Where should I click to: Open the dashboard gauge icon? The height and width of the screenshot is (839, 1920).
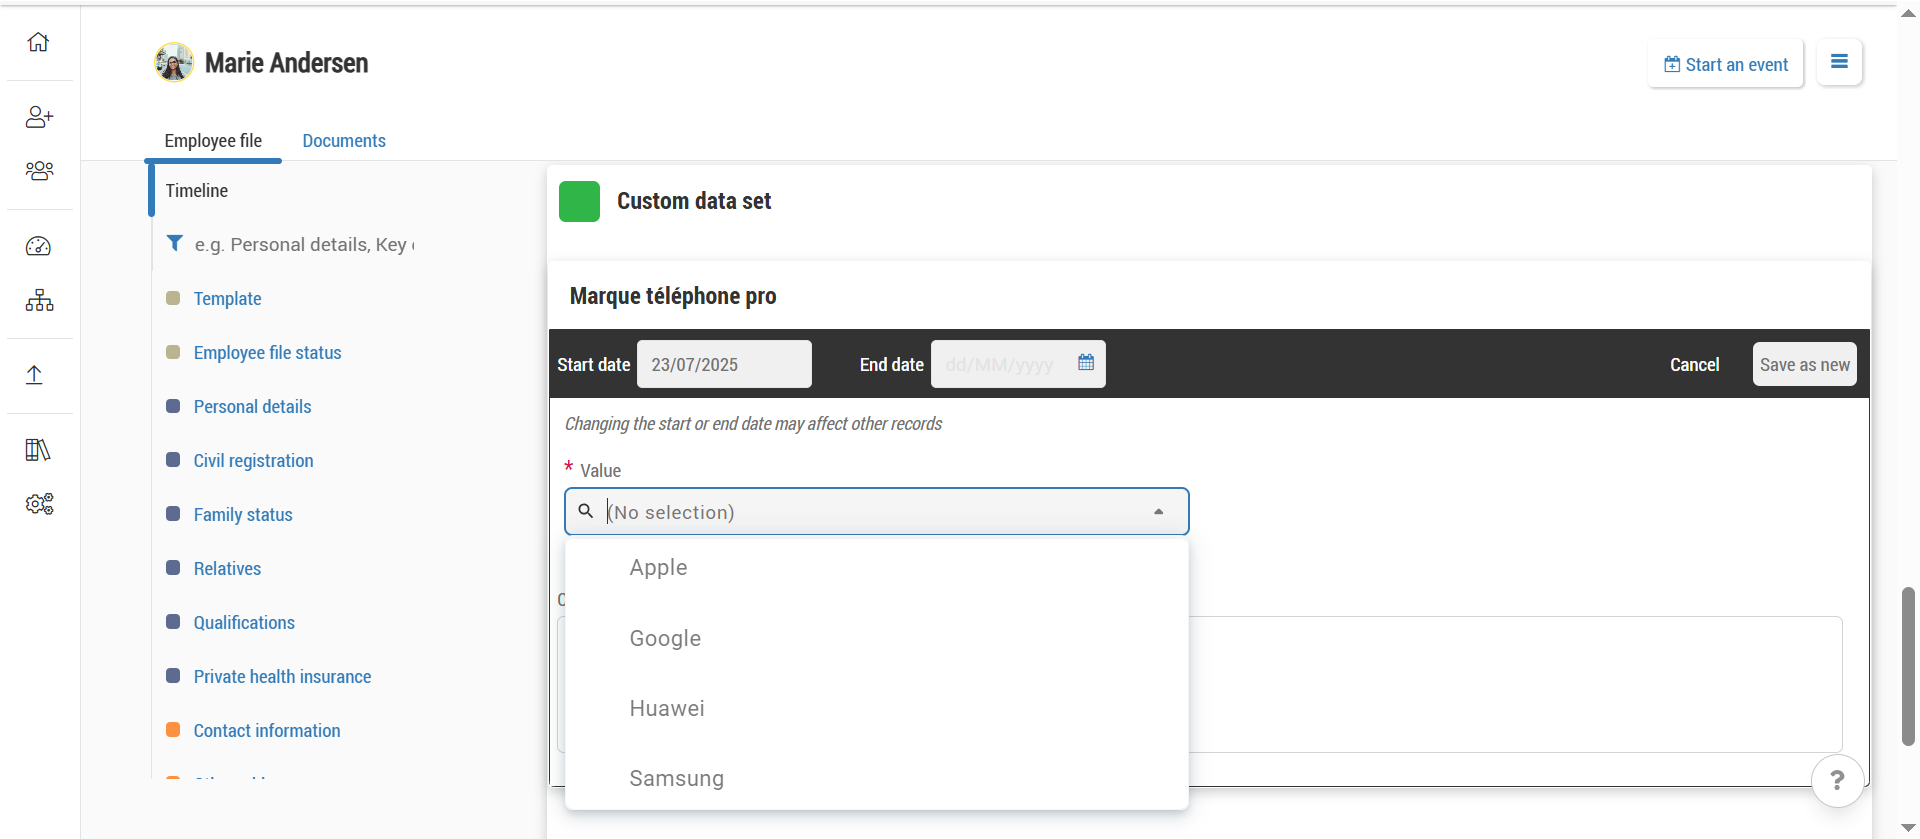coord(38,246)
